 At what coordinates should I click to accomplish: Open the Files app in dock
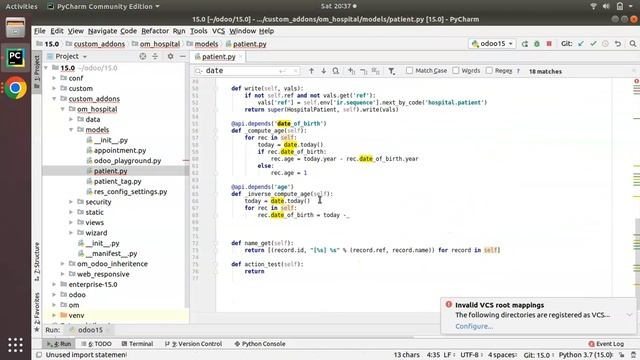click(16, 27)
